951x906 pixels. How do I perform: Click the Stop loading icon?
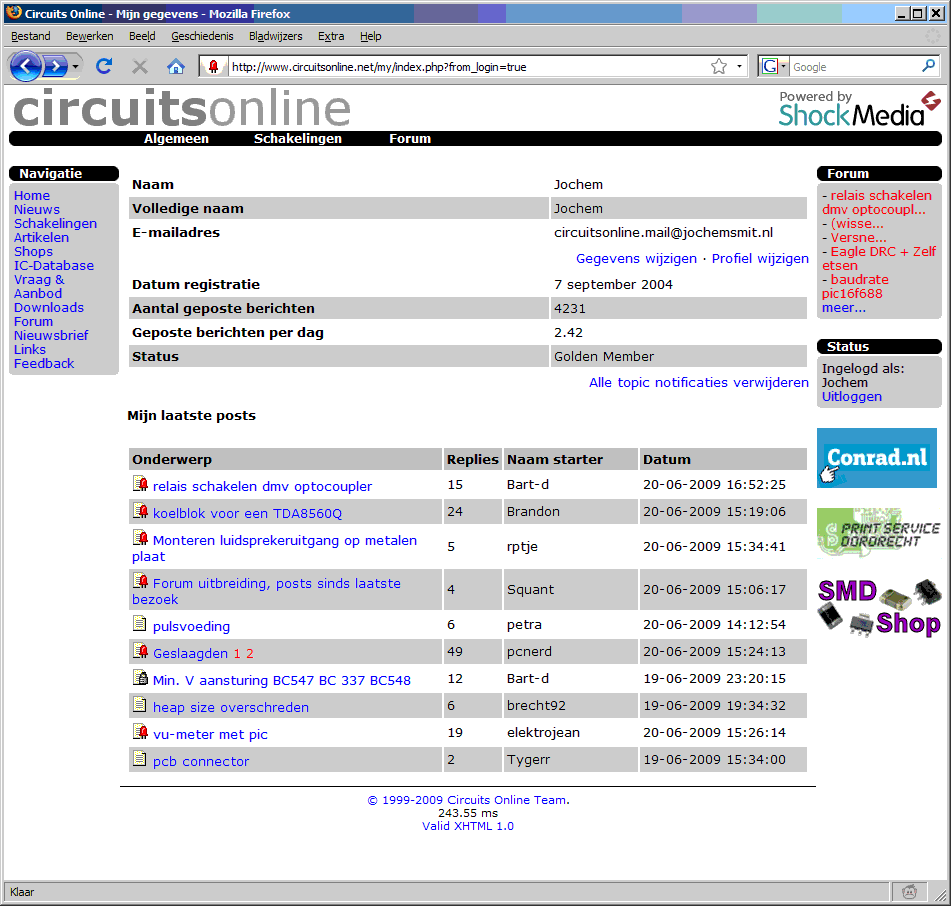point(140,67)
